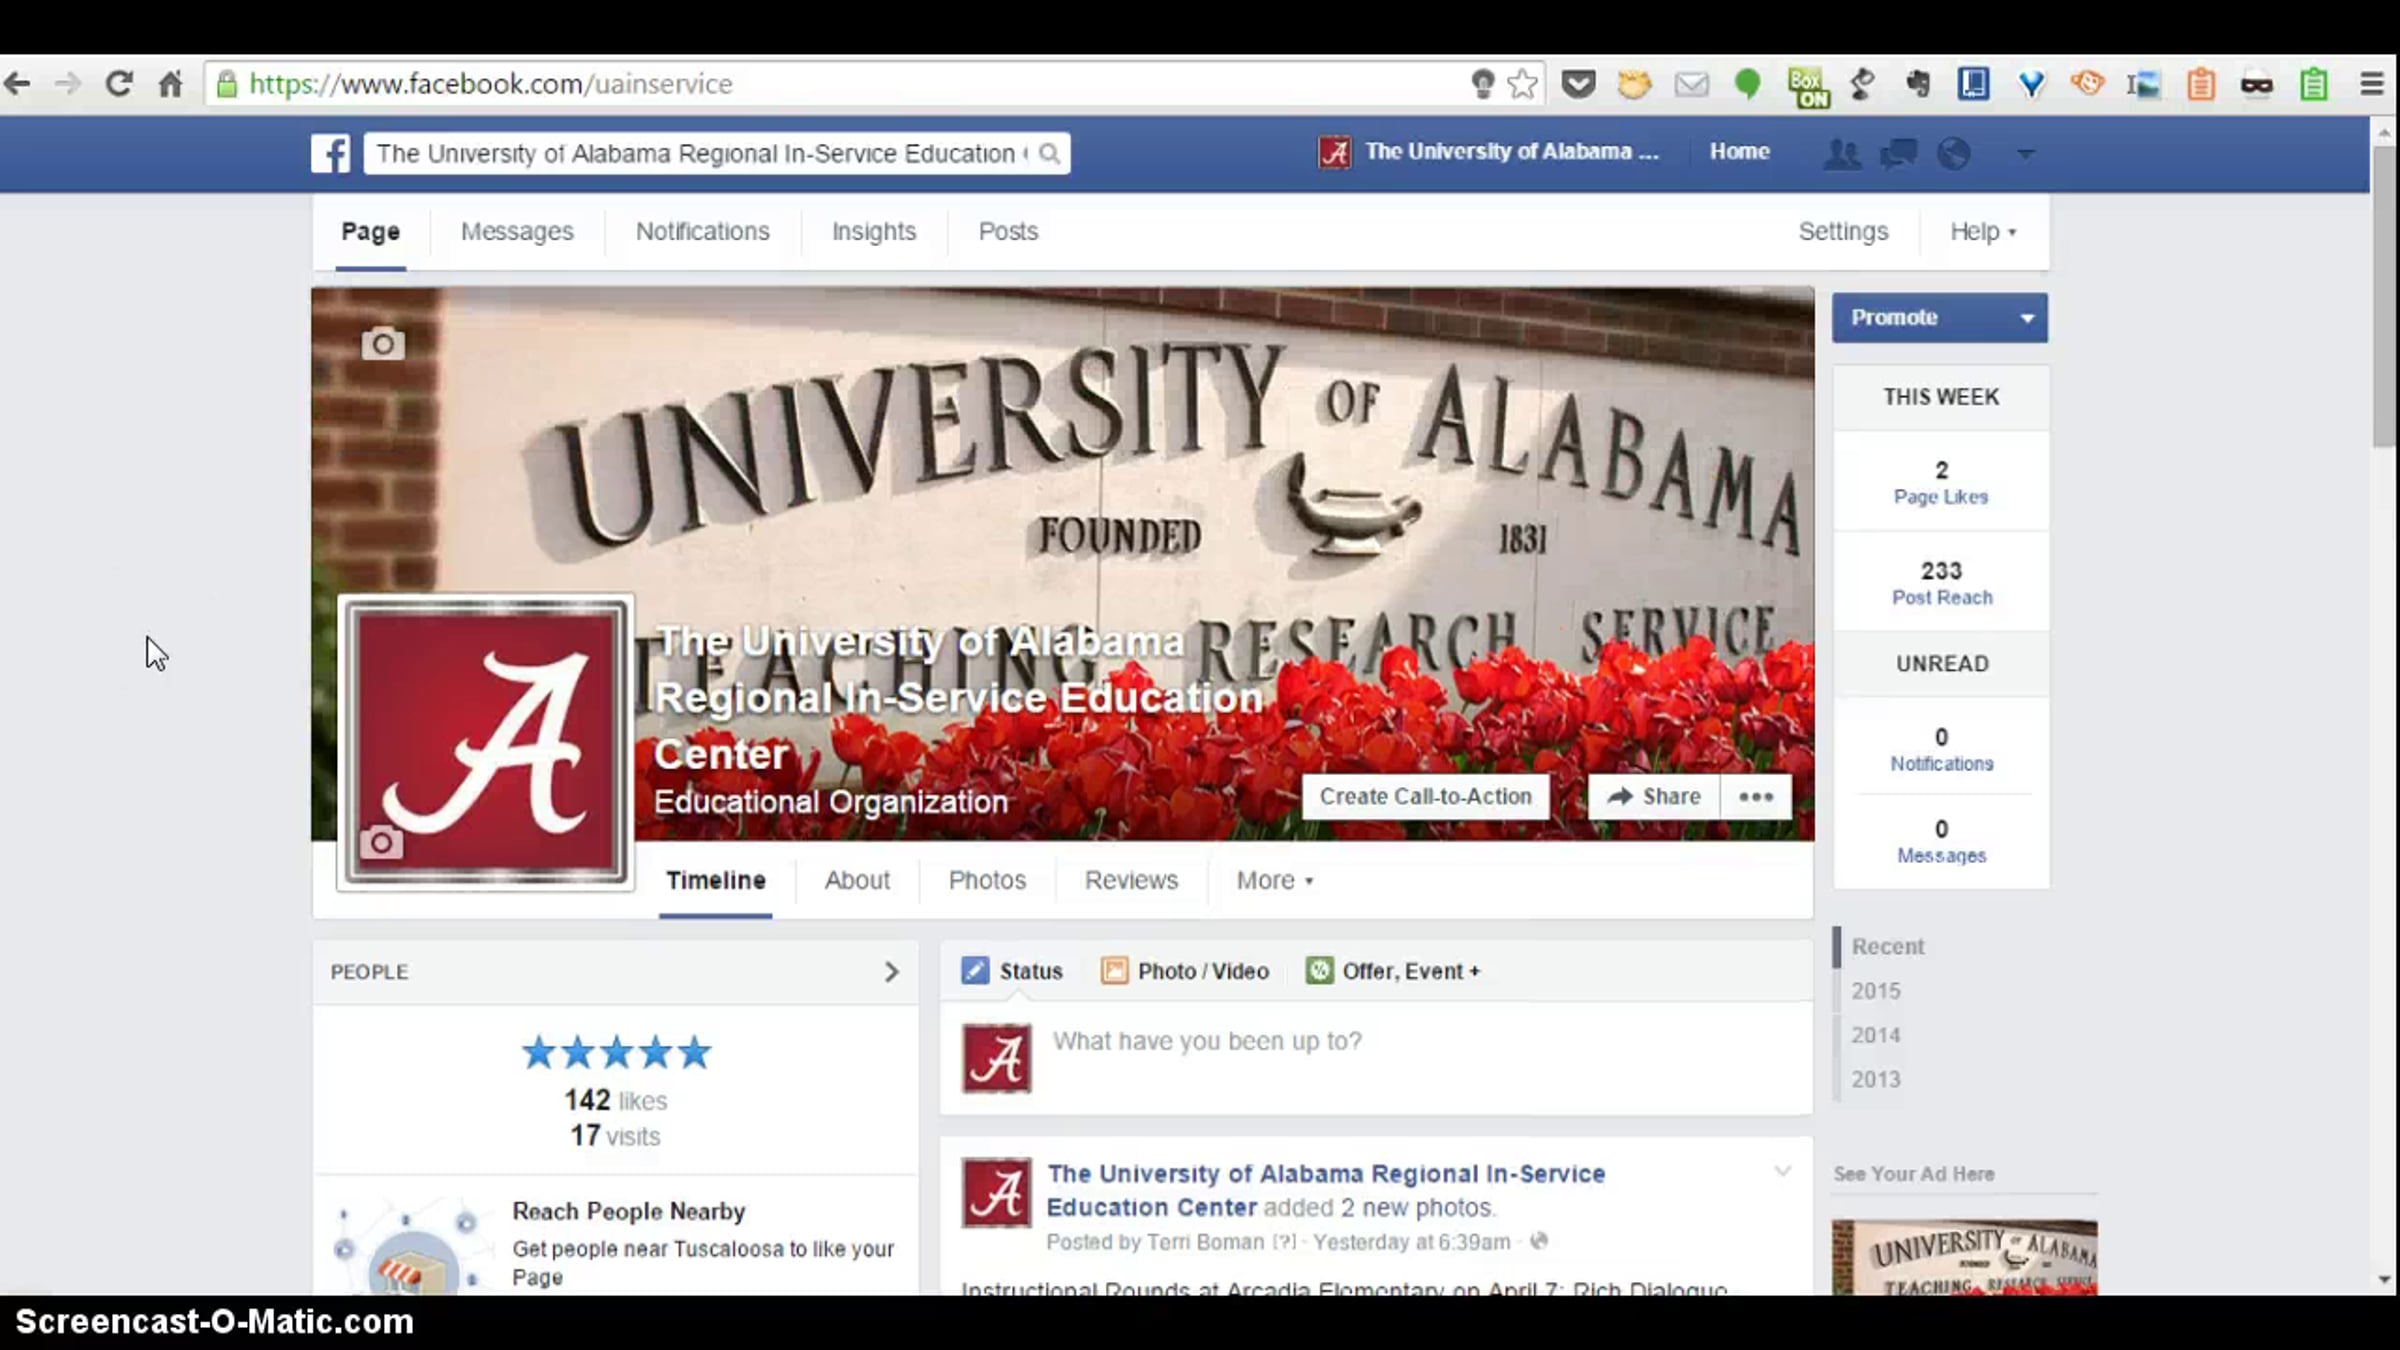Open the orange clipboard extension icon
Viewport: 2400px width, 1350px height.
tap(2201, 84)
